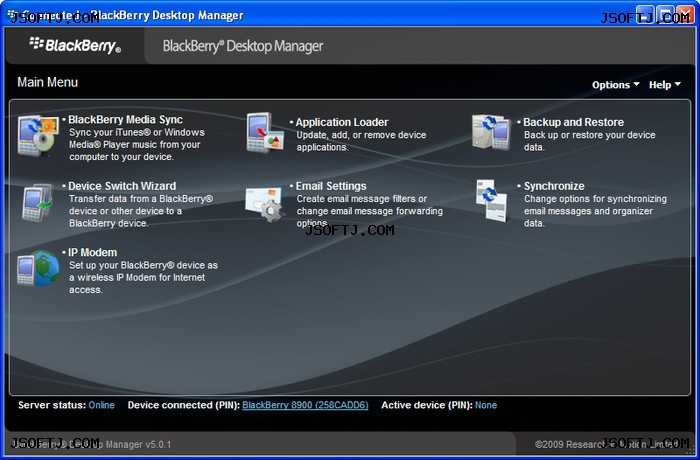This screenshot has width=700, height=460.
Task: Open the BlackBerry Media Sync icon
Action: [38, 136]
